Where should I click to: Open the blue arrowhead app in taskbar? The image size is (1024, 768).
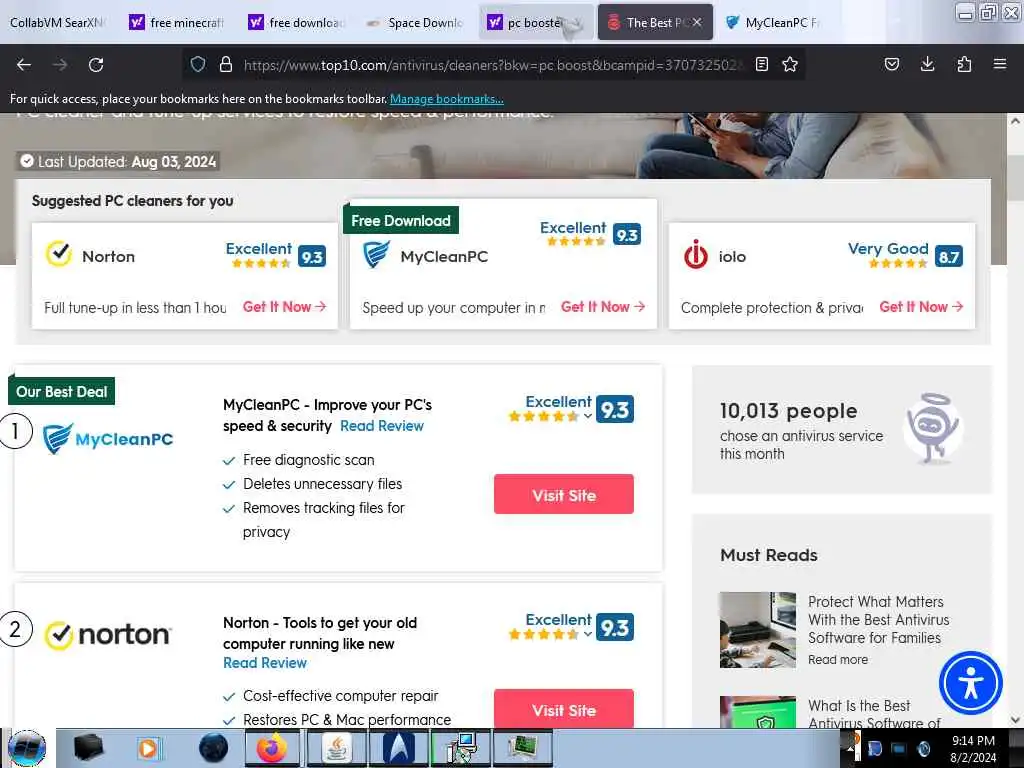[398, 748]
